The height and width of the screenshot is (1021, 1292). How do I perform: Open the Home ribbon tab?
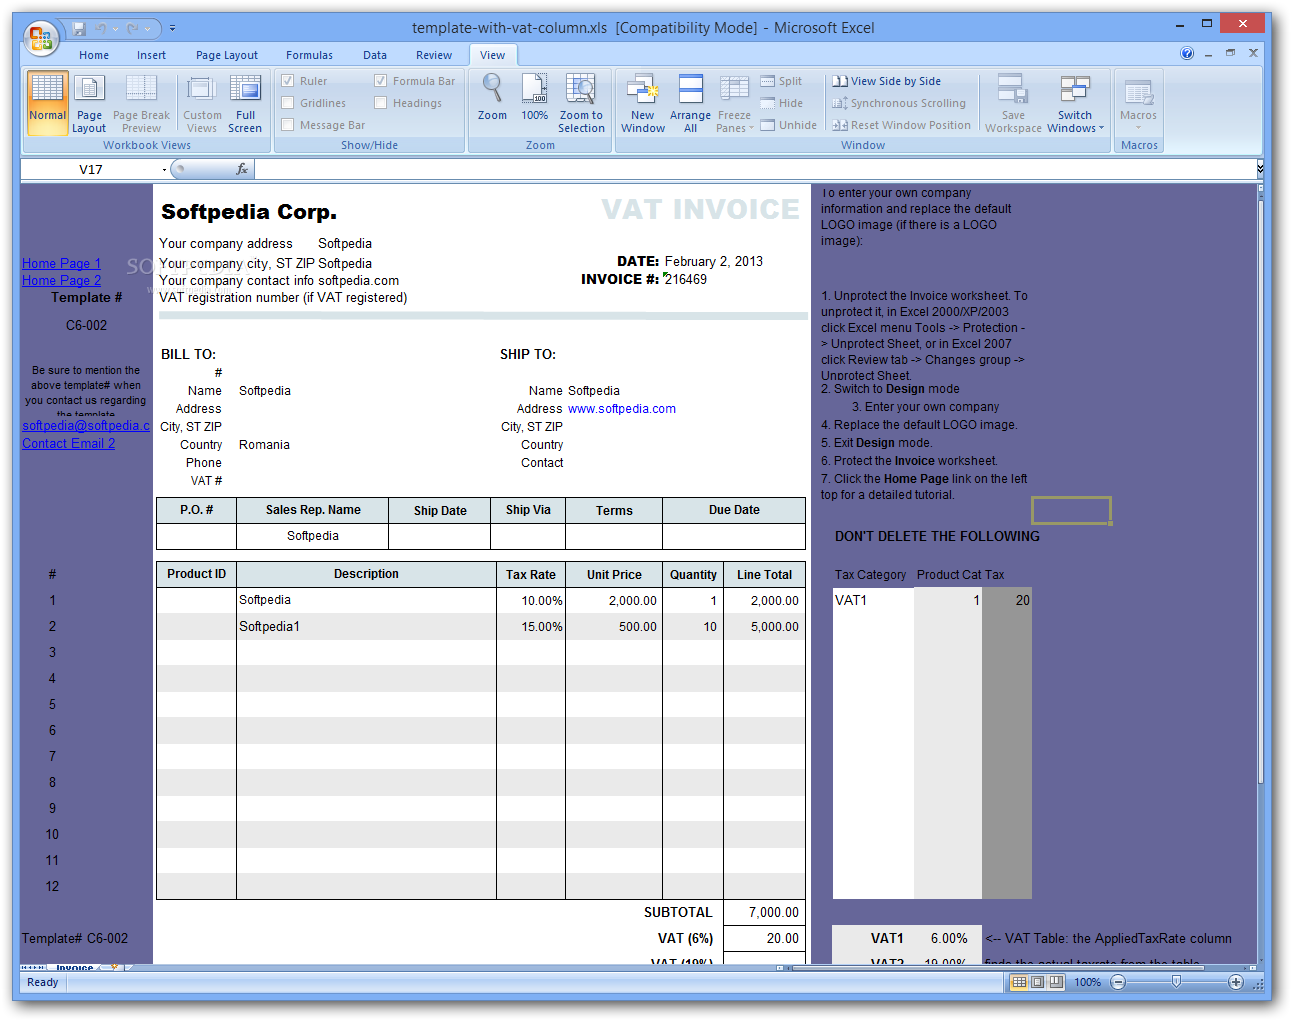coord(94,55)
